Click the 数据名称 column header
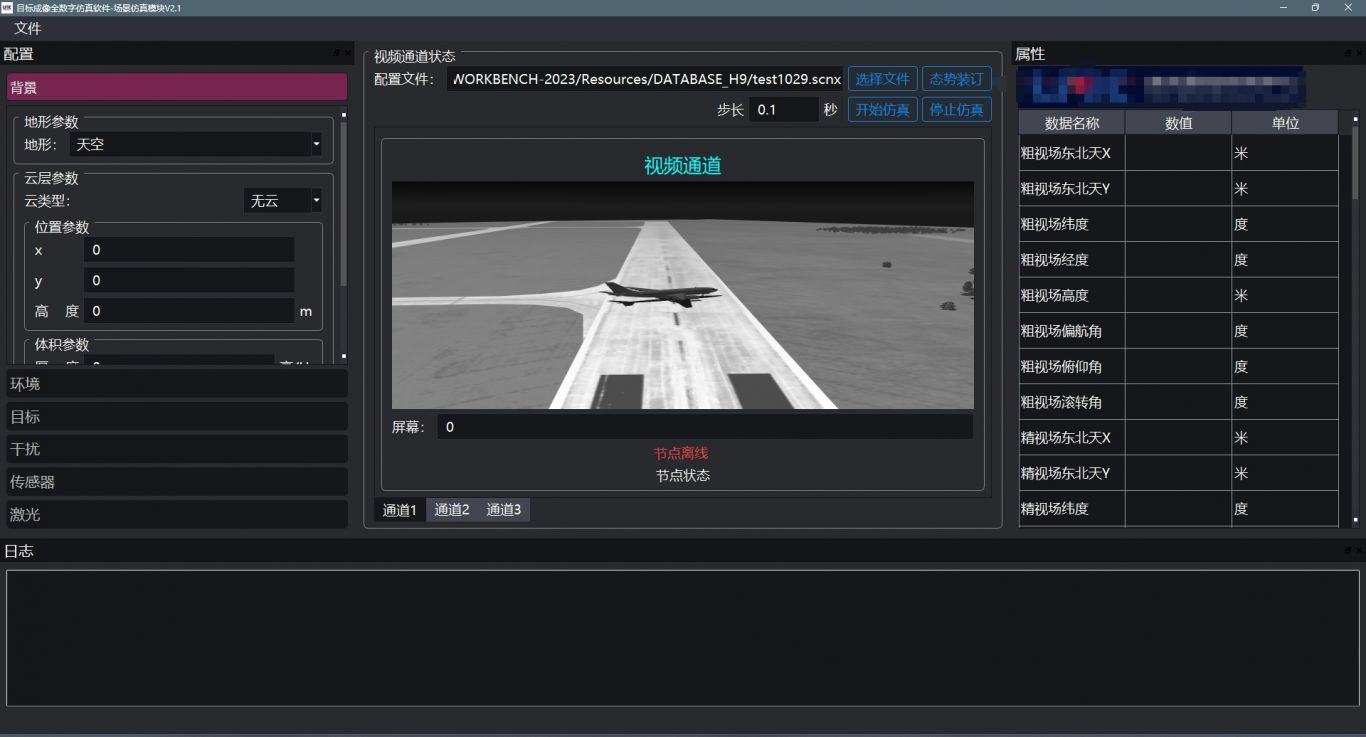1366x737 pixels. click(1072, 123)
